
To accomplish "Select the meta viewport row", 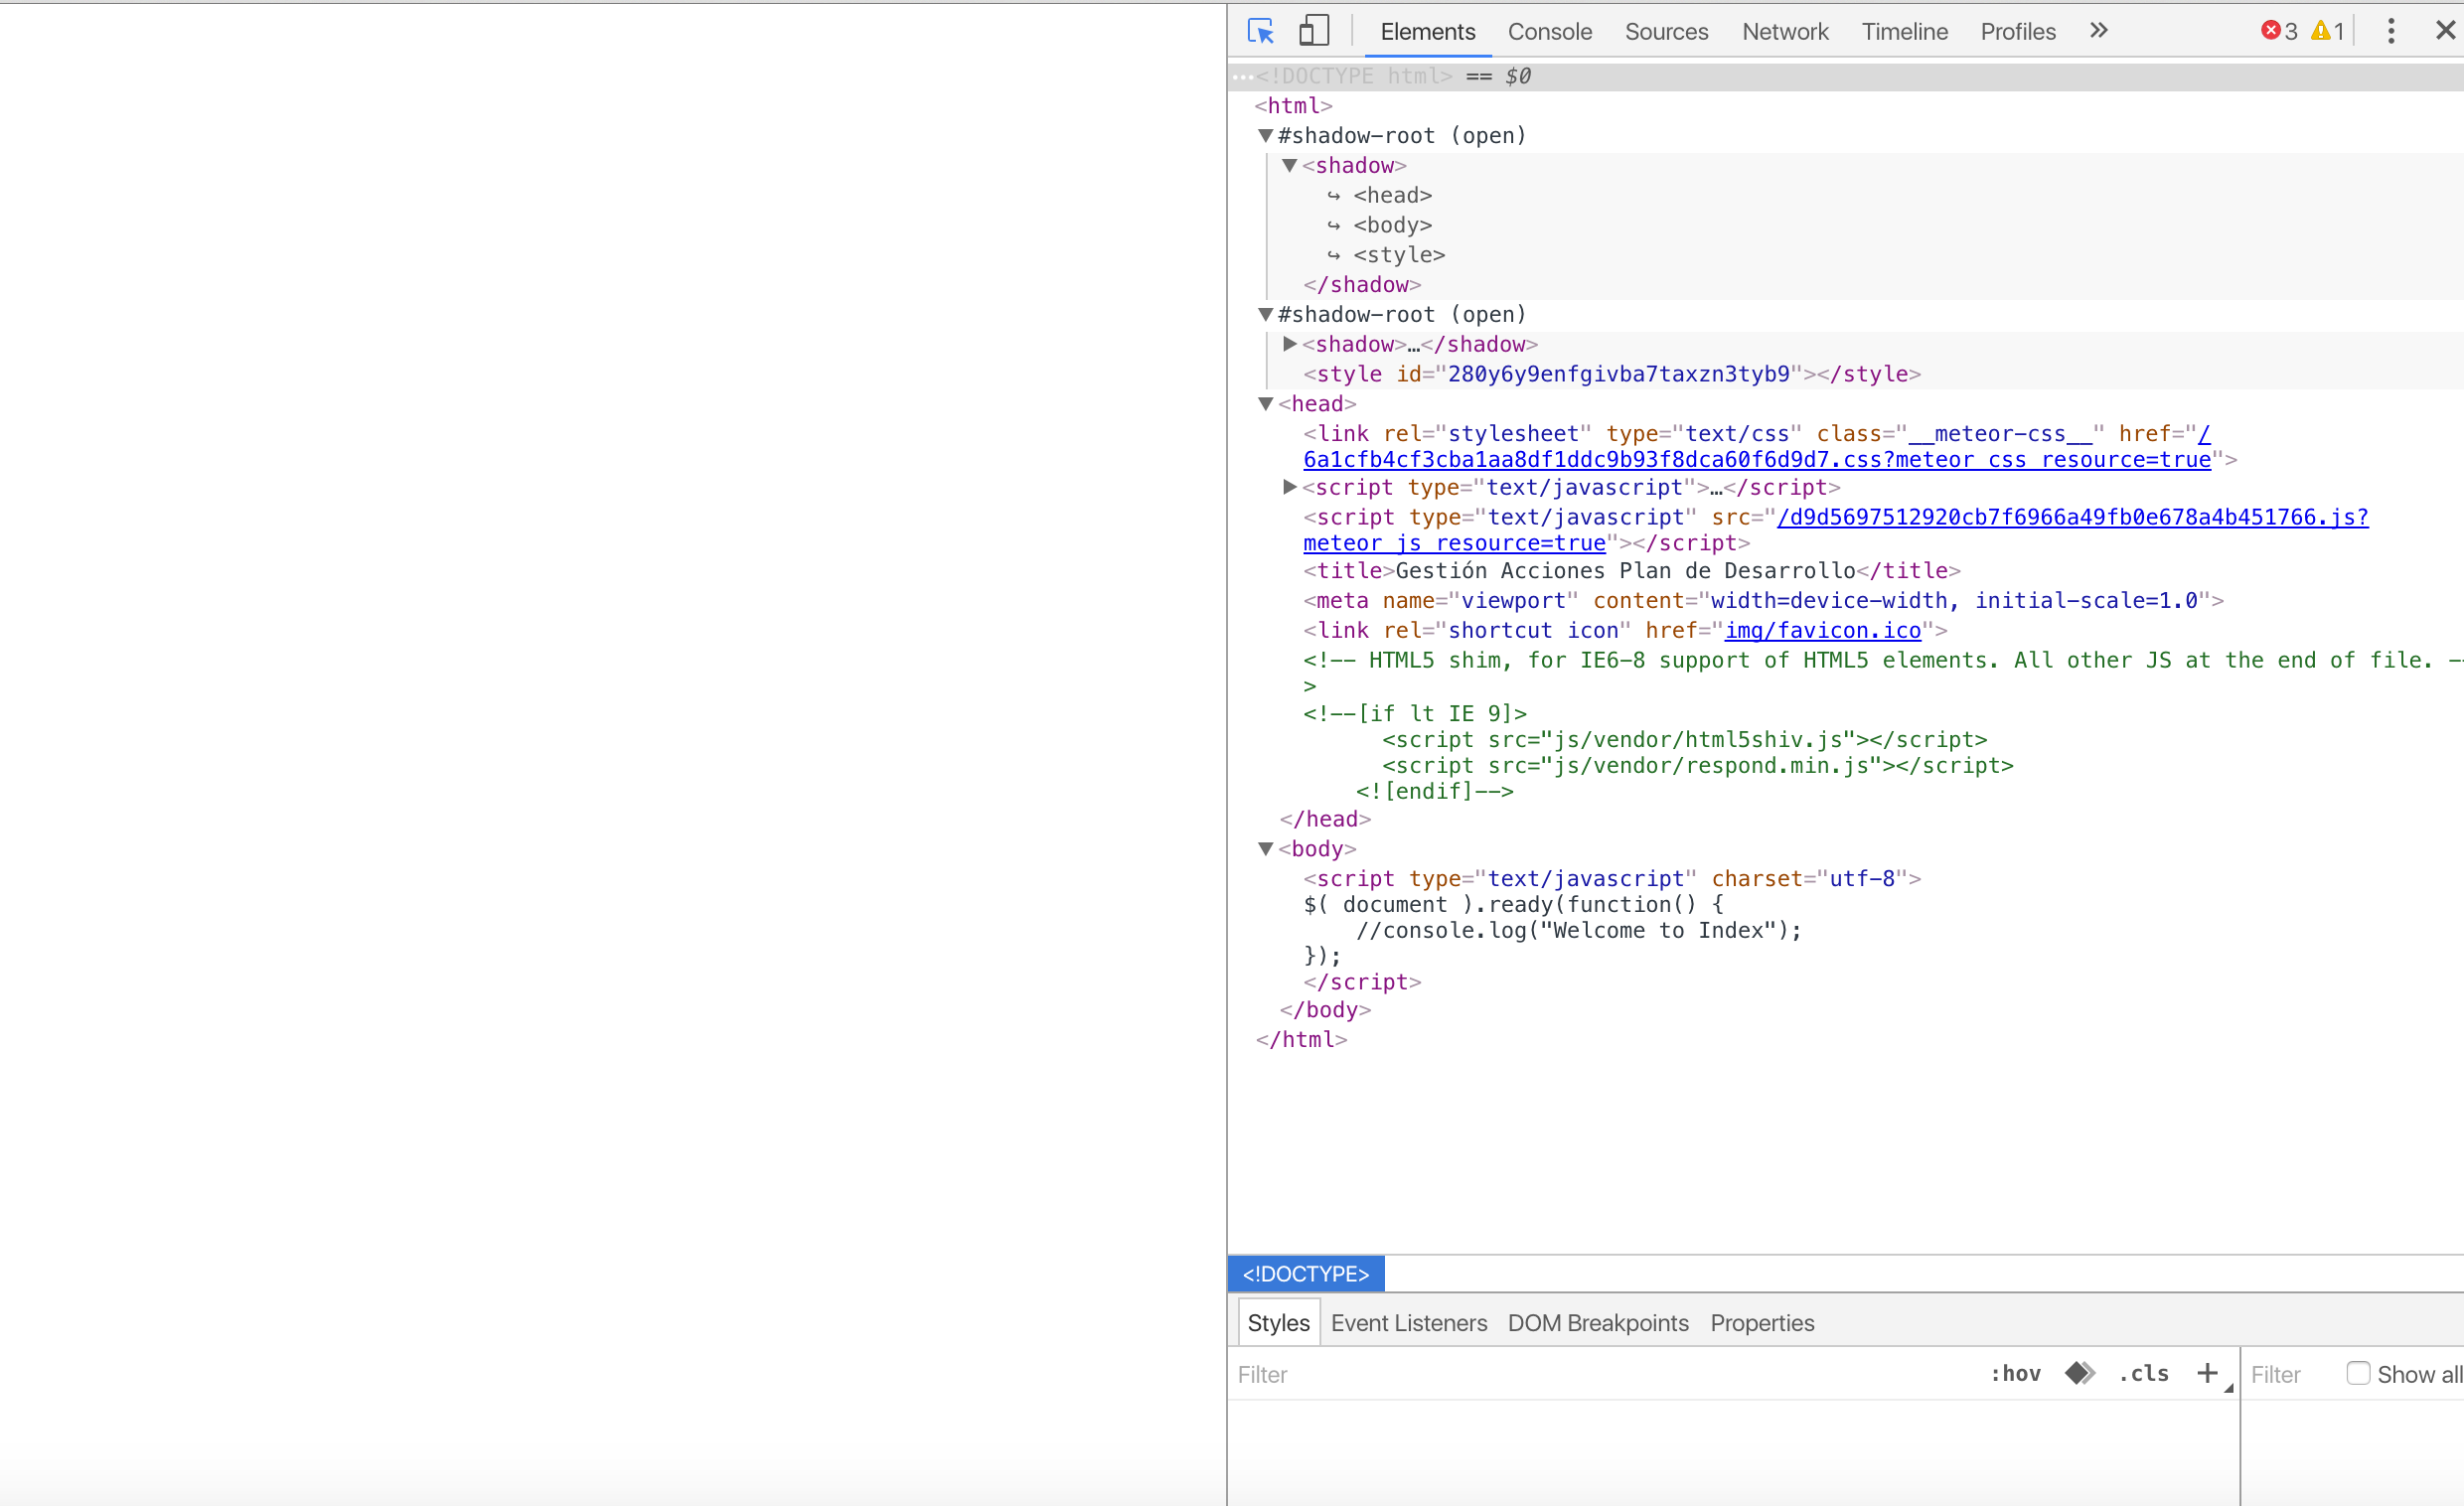I will [1764, 600].
